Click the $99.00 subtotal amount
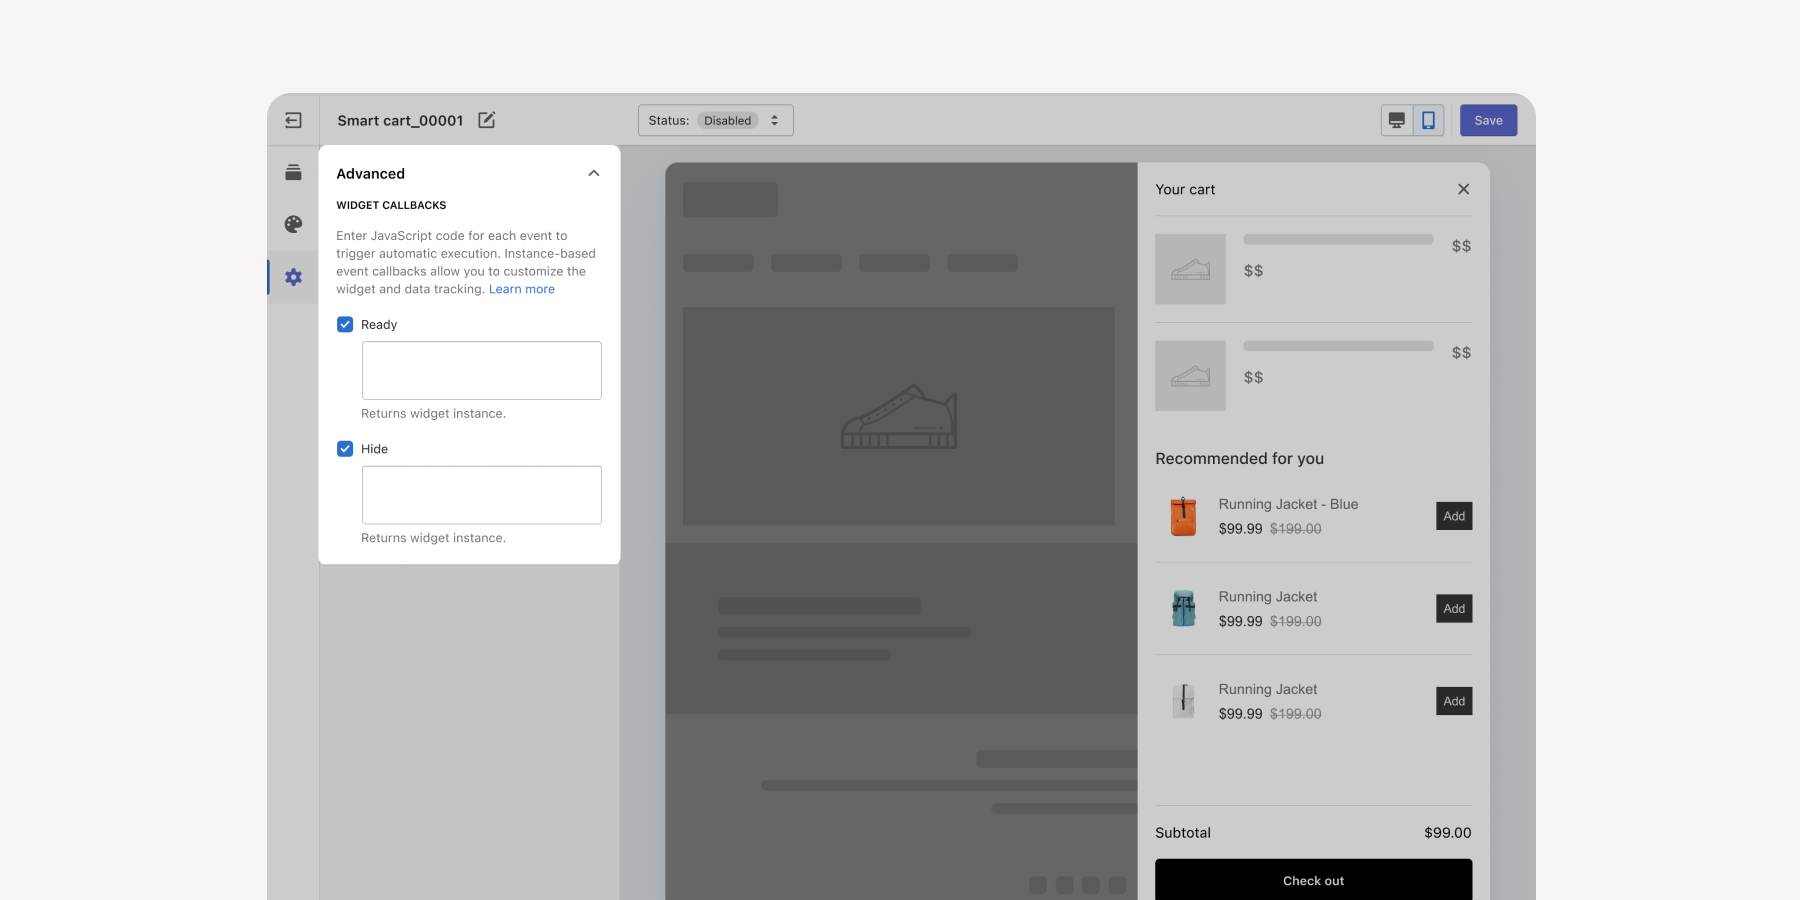Image resolution: width=1800 pixels, height=900 pixels. tap(1447, 833)
